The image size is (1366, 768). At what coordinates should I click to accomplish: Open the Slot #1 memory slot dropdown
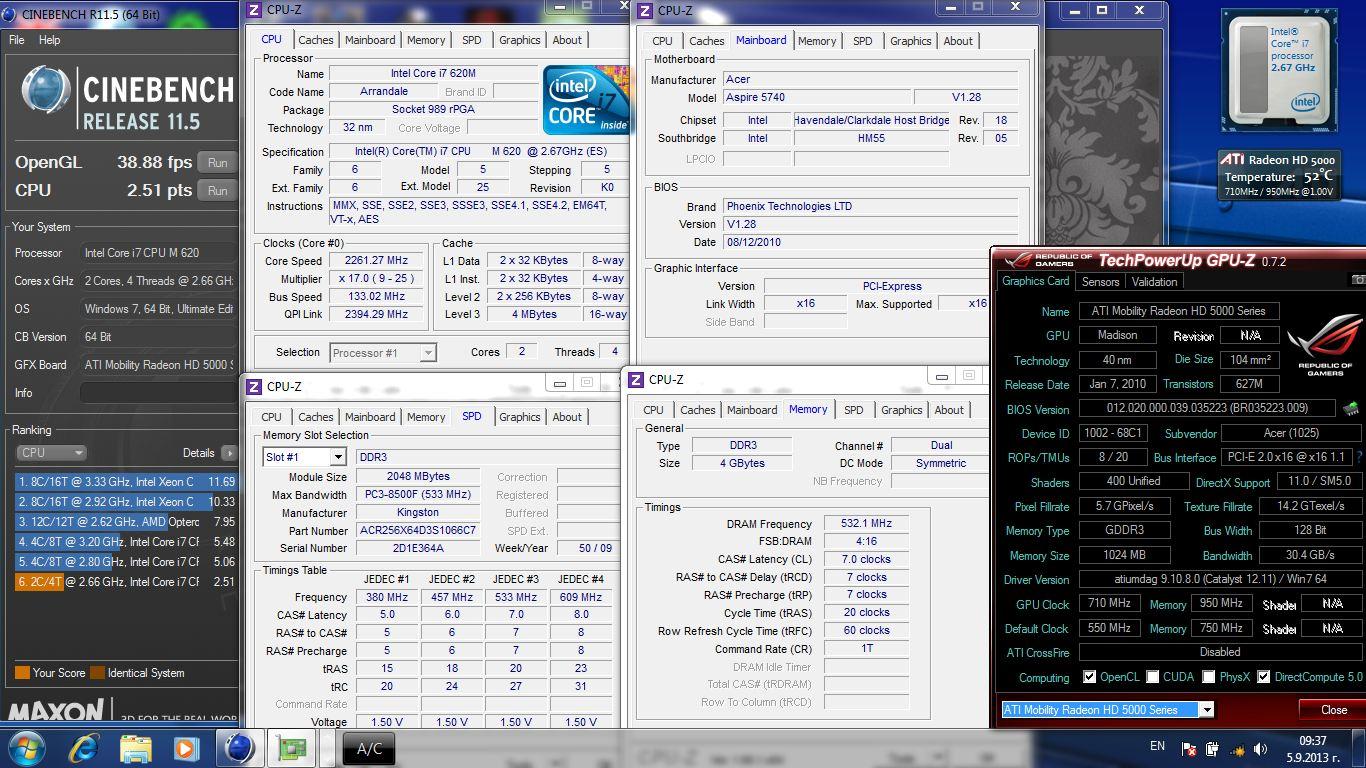[304, 457]
